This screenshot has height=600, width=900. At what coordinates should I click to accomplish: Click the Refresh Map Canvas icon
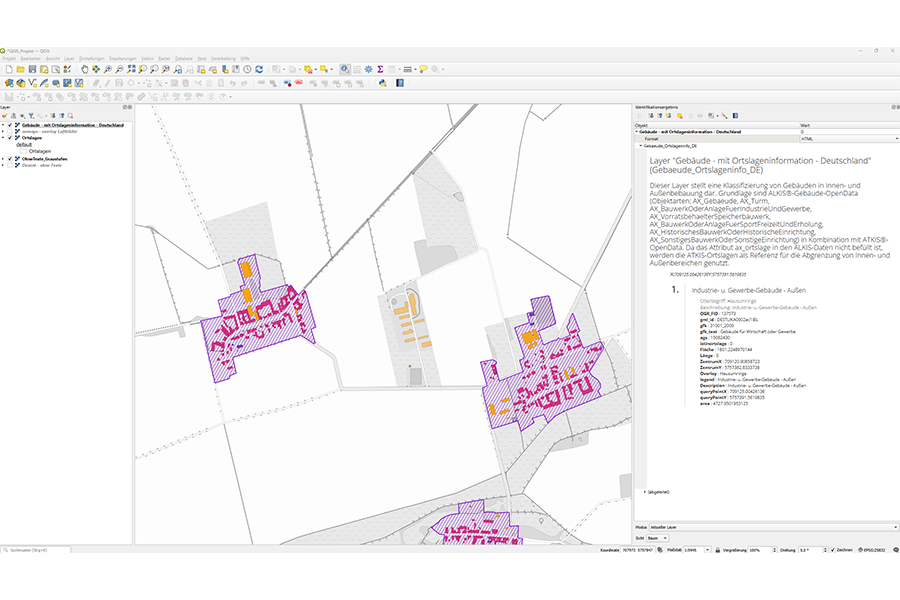[257, 69]
